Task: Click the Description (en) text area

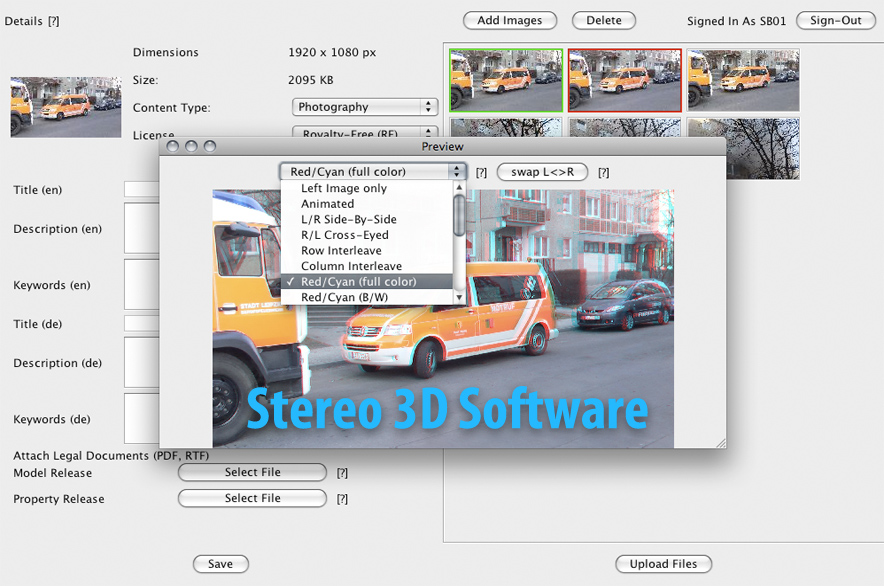Action: tap(142, 228)
